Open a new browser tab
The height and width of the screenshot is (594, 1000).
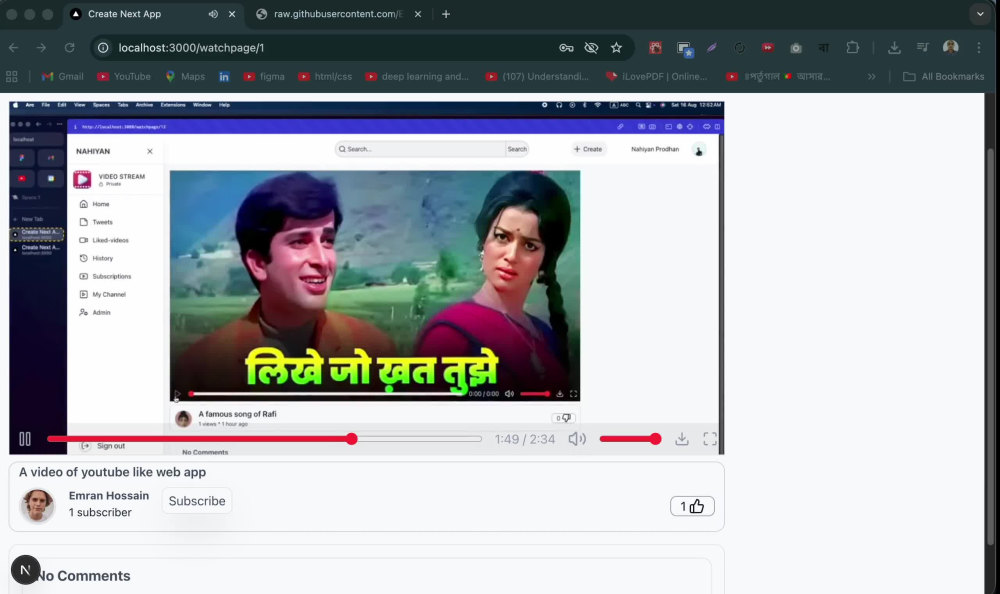coord(446,14)
